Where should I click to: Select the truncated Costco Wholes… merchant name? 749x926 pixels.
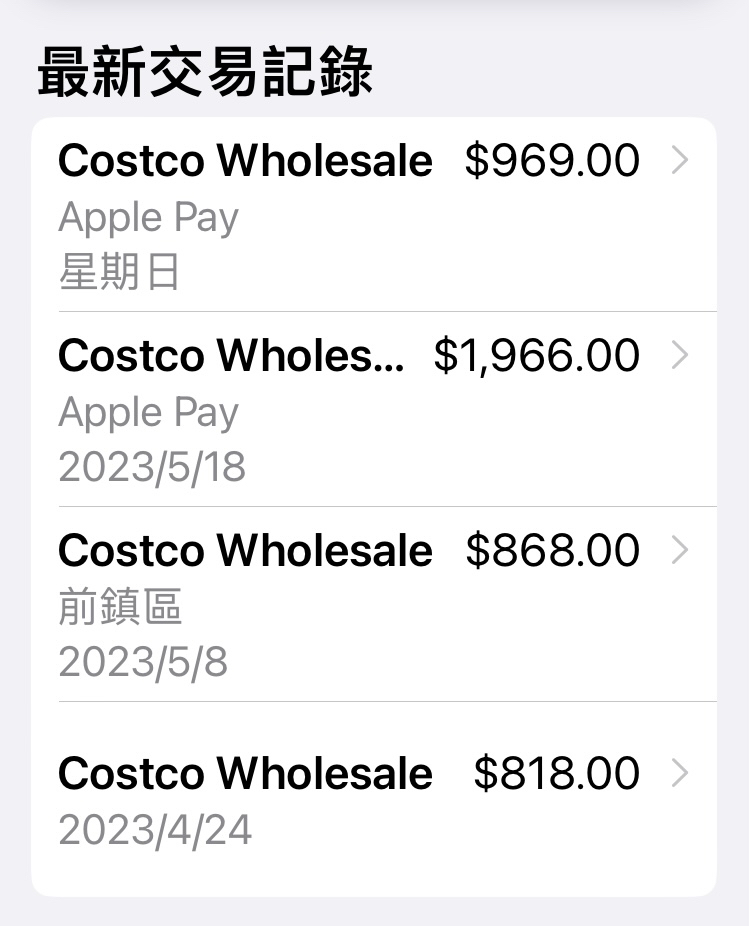tap(232, 356)
